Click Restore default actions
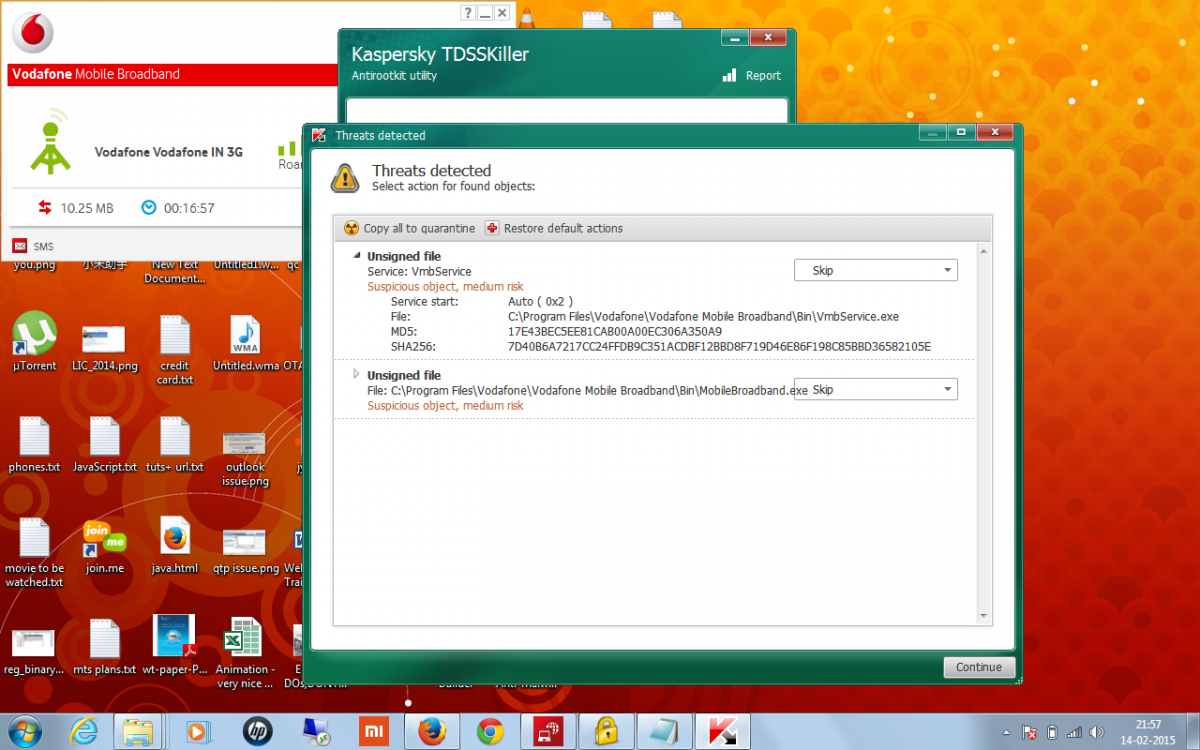 [554, 228]
